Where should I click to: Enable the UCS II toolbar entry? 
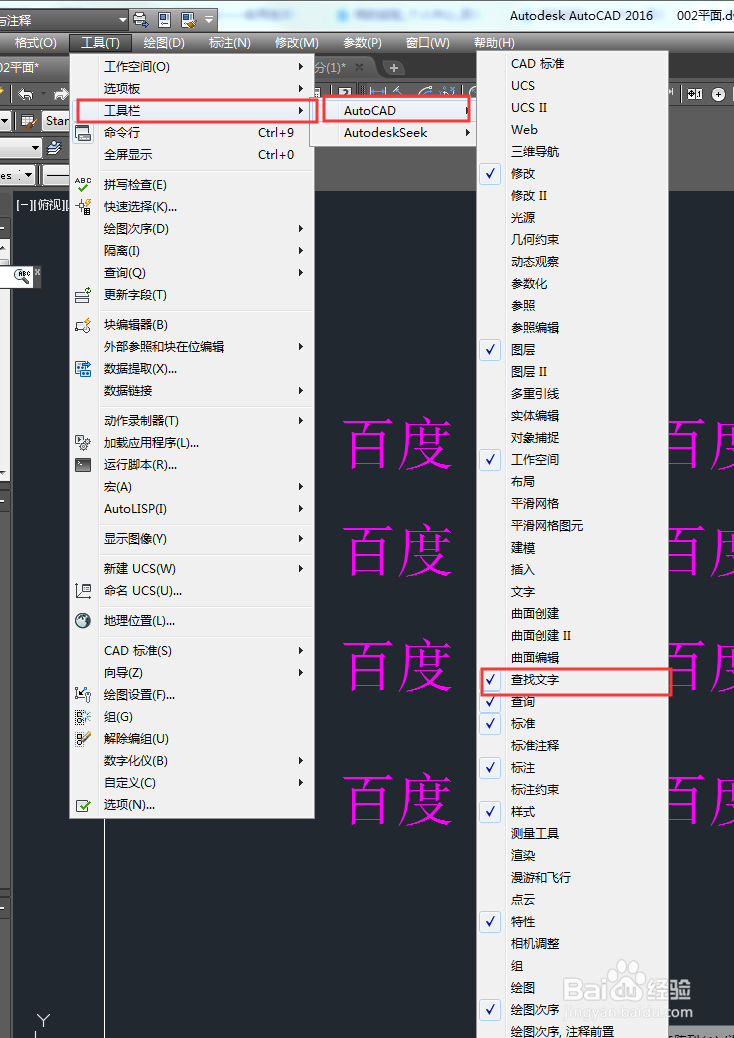click(x=573, y=107)
